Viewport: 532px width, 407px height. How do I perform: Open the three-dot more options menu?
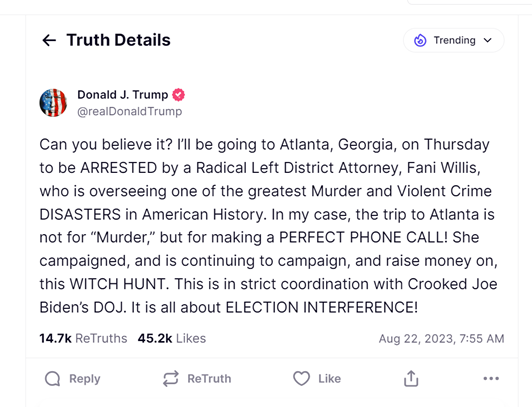tap(491, 379)
